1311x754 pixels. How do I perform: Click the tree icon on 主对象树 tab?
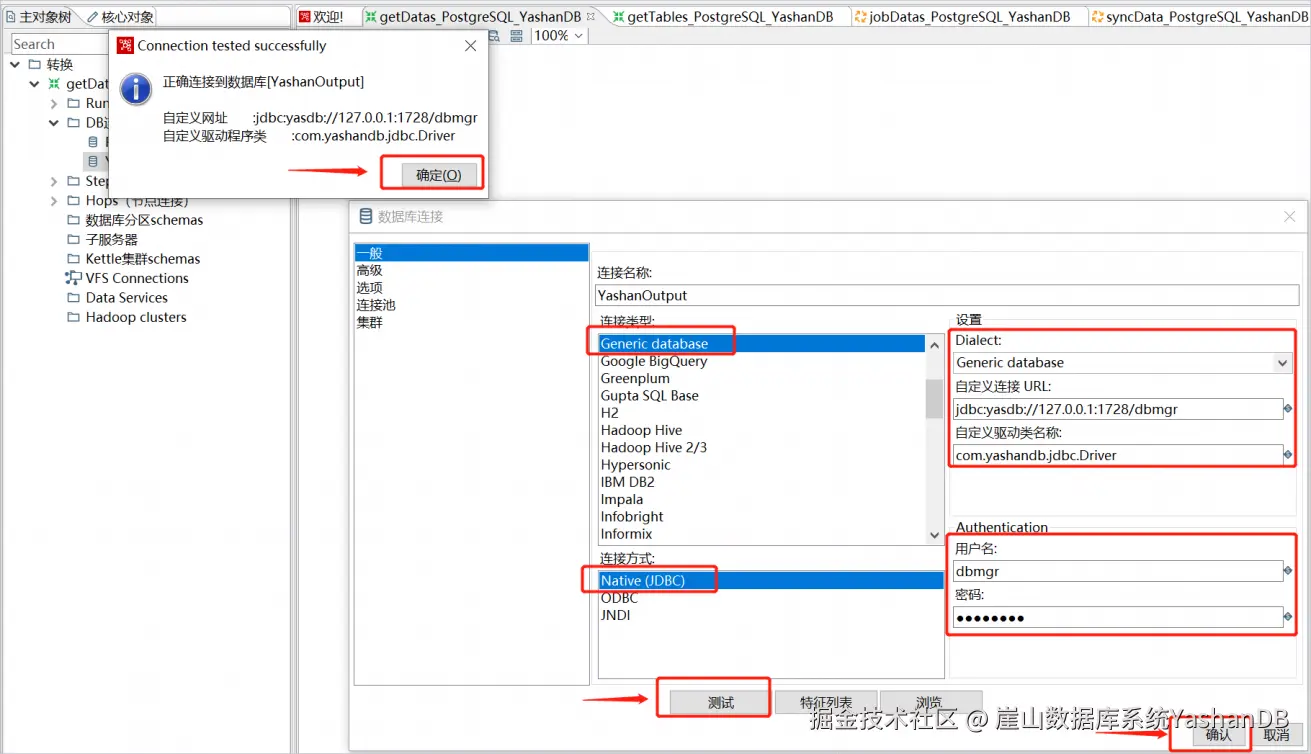pyautogui.click(x=11, y=17)
